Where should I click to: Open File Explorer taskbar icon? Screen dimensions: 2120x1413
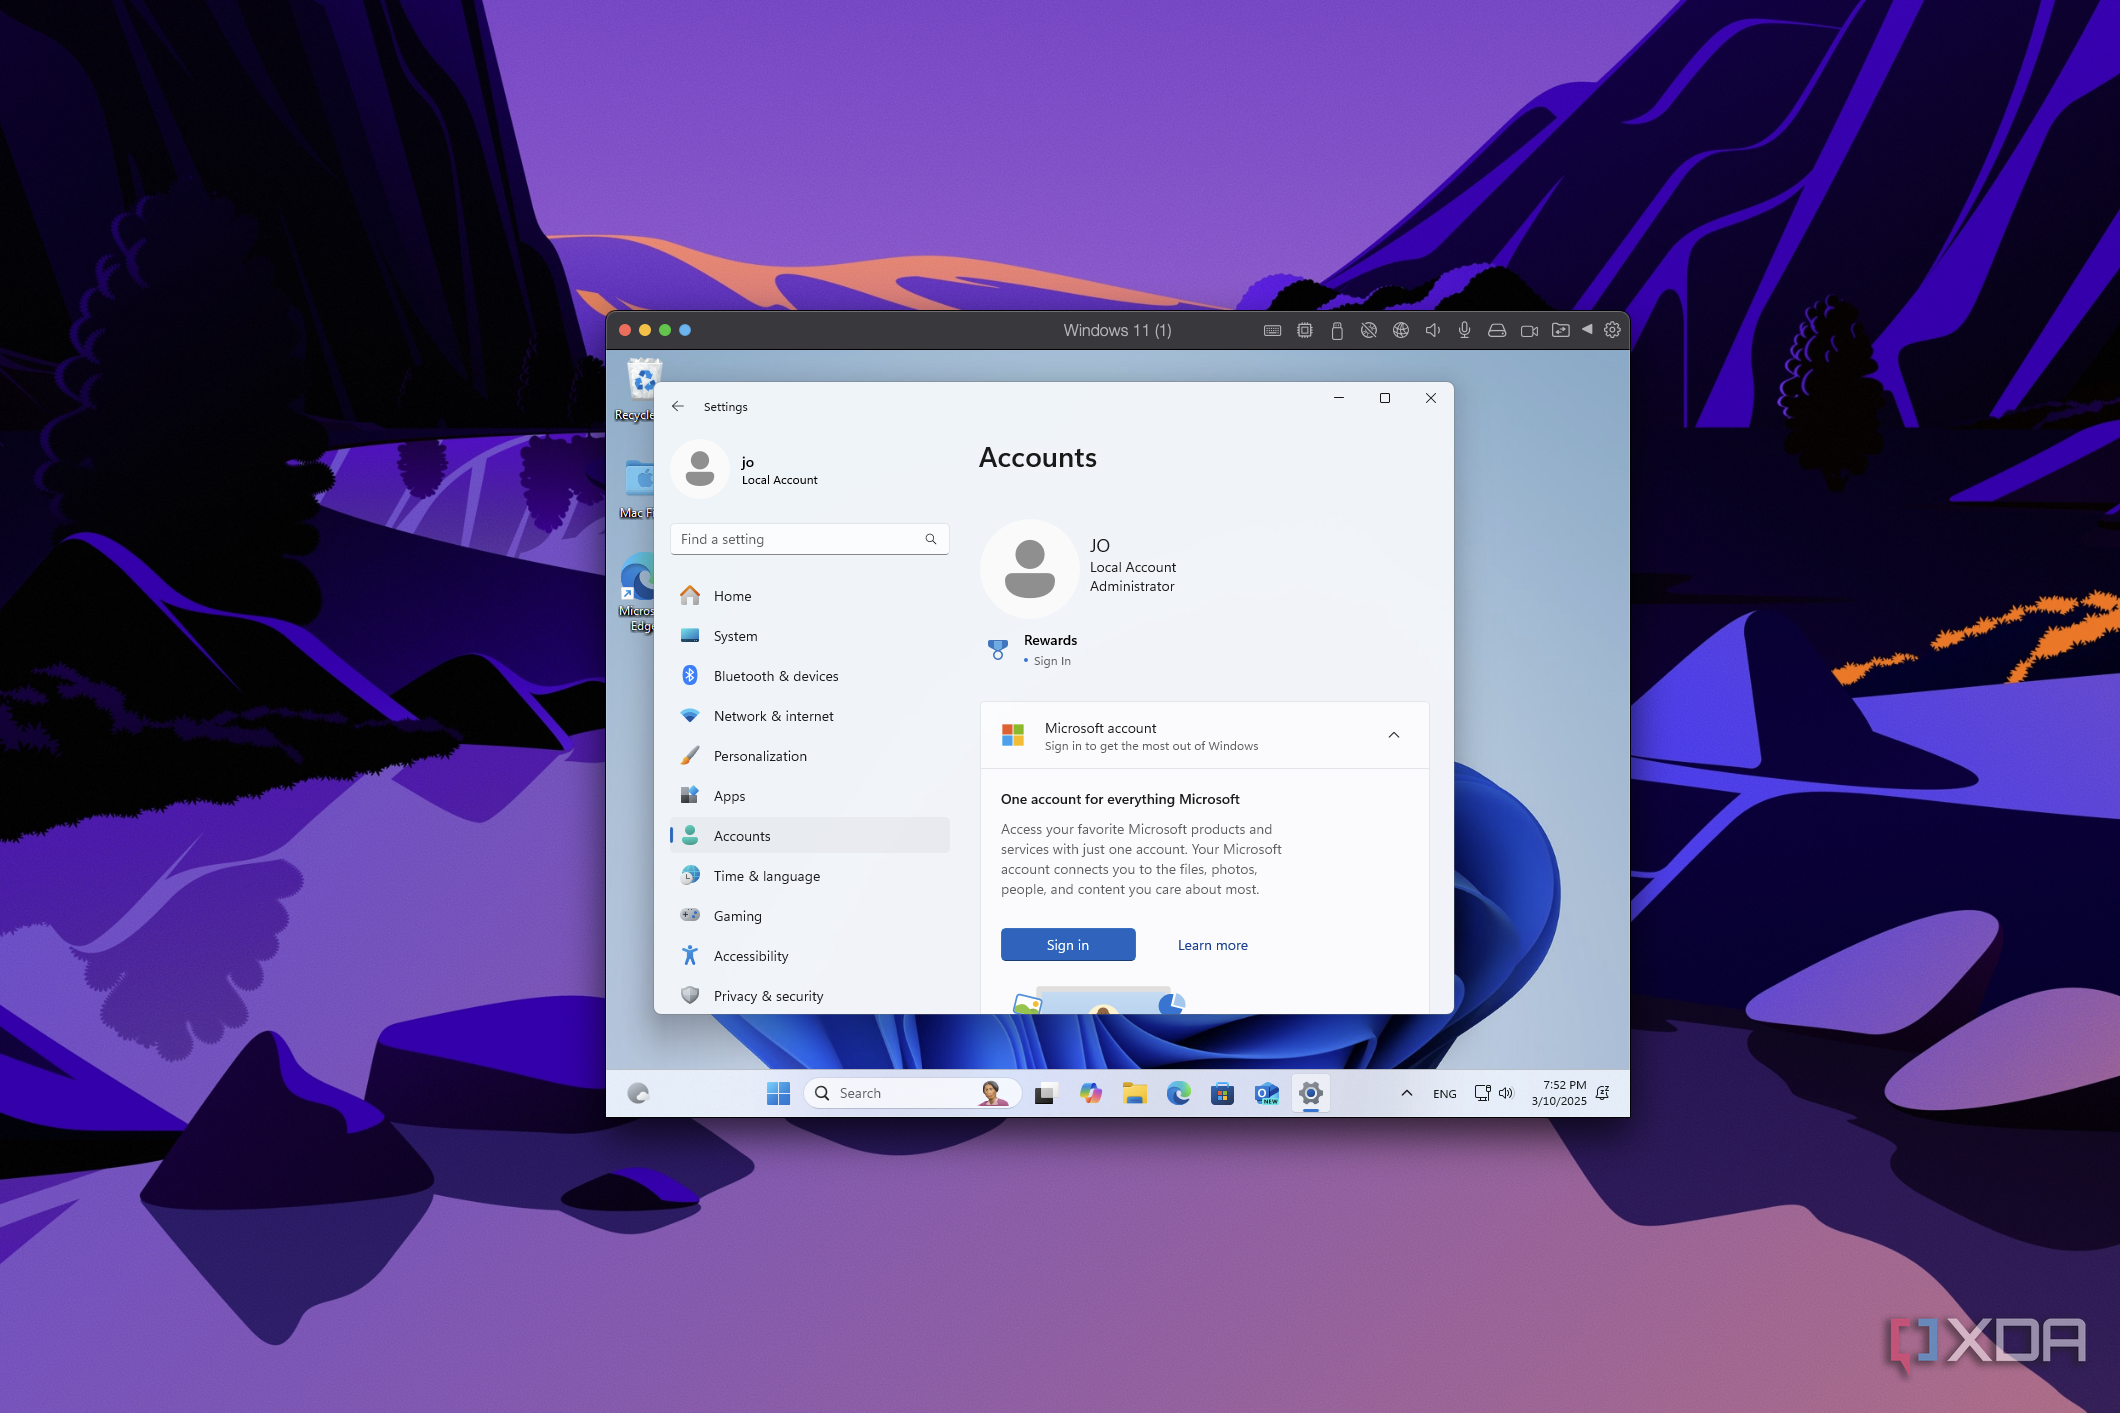point(1134,1093)
